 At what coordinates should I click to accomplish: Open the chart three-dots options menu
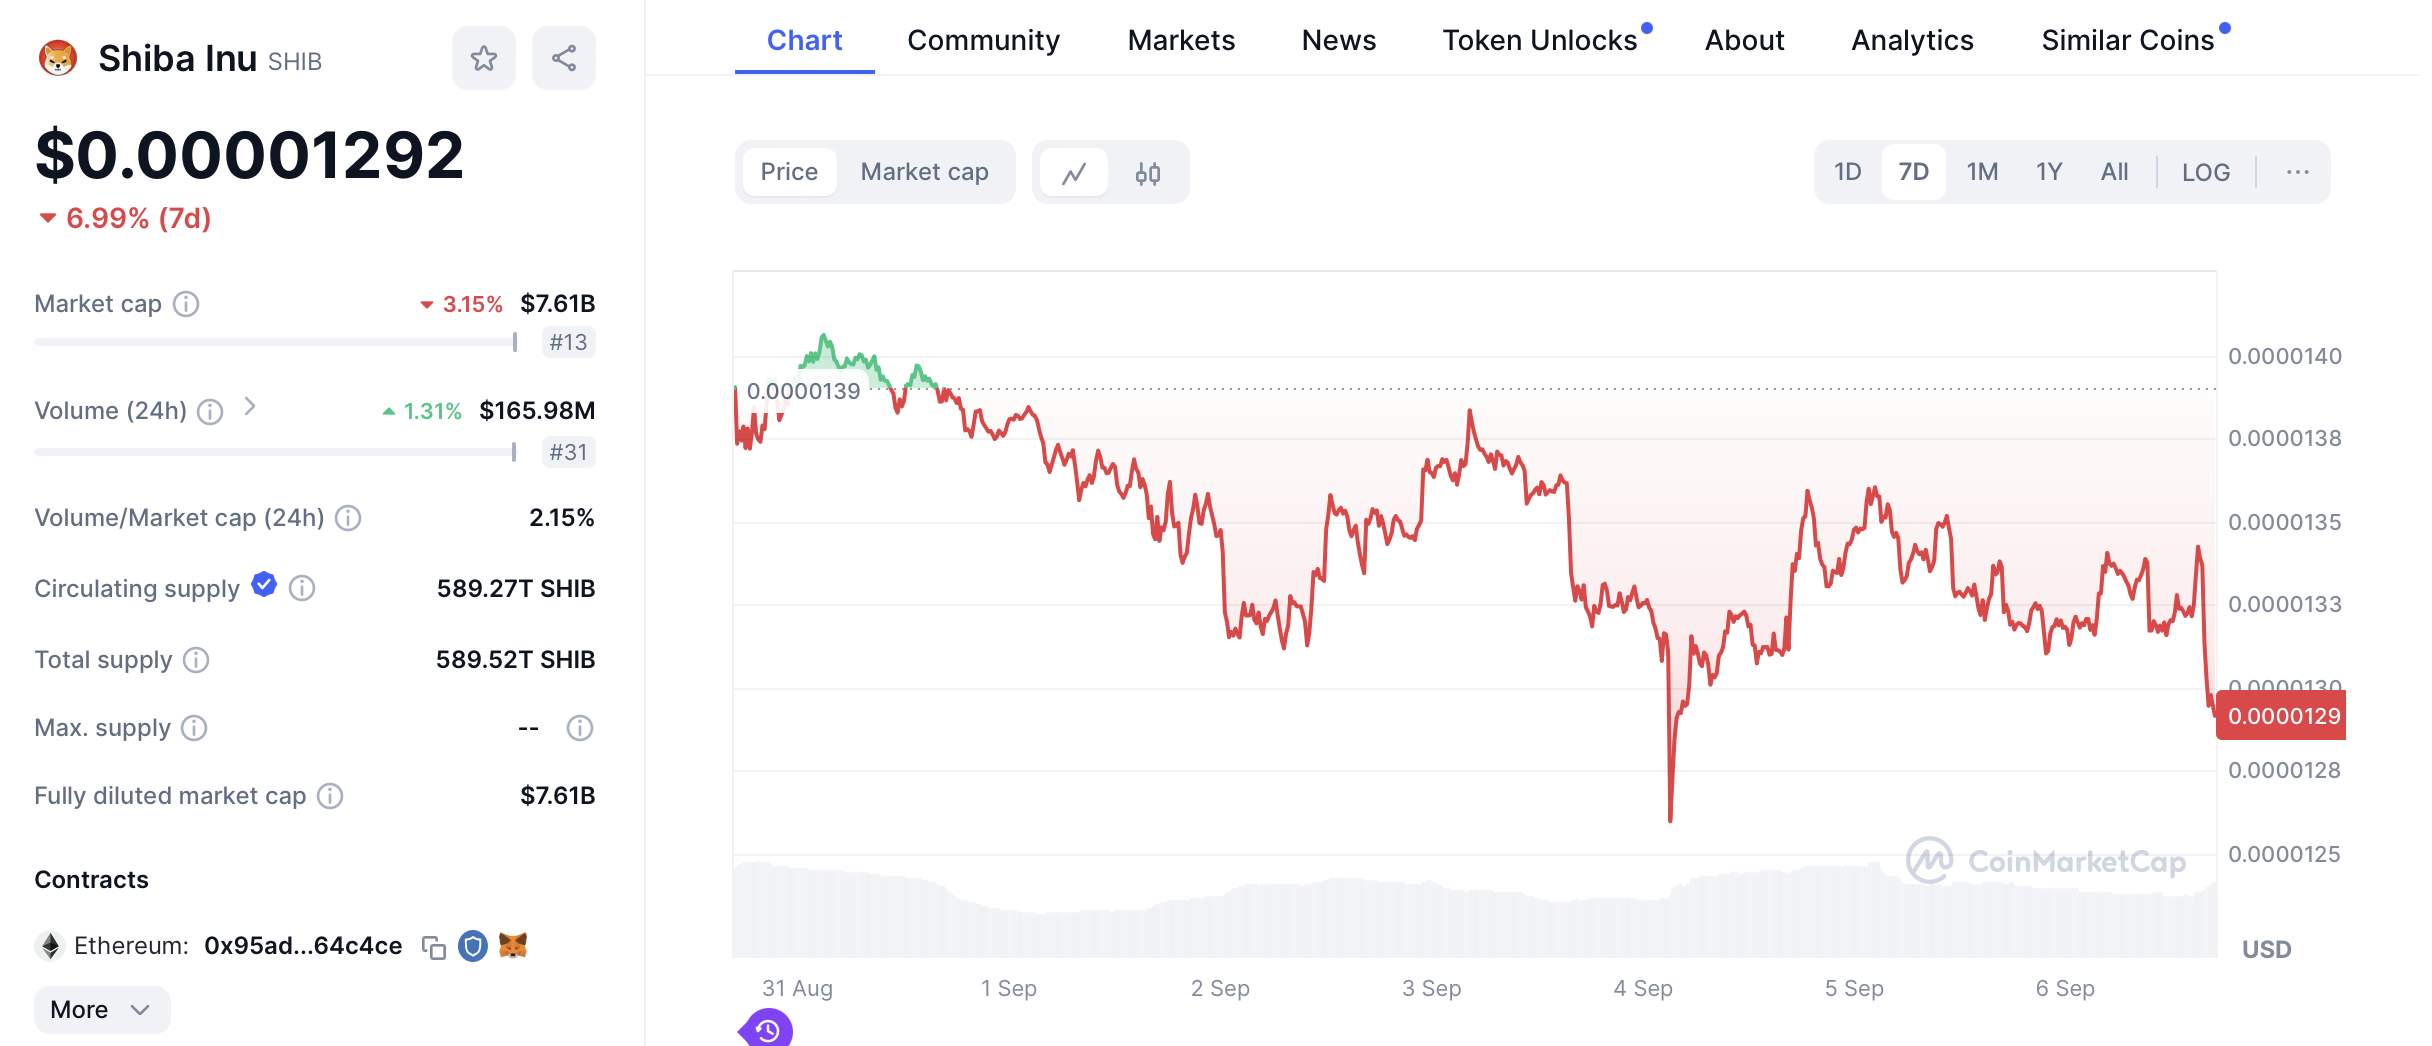click(2297, 172)
